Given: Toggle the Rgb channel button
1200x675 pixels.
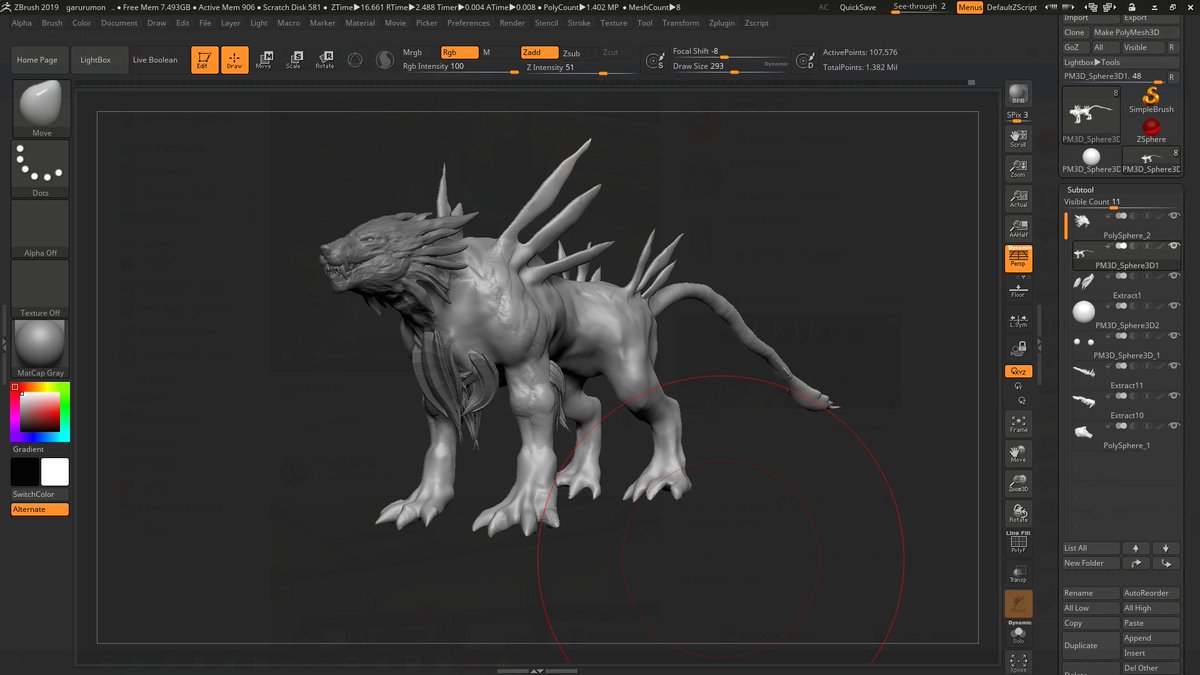Looking at the screenshot, I should [x=459, y=52].
